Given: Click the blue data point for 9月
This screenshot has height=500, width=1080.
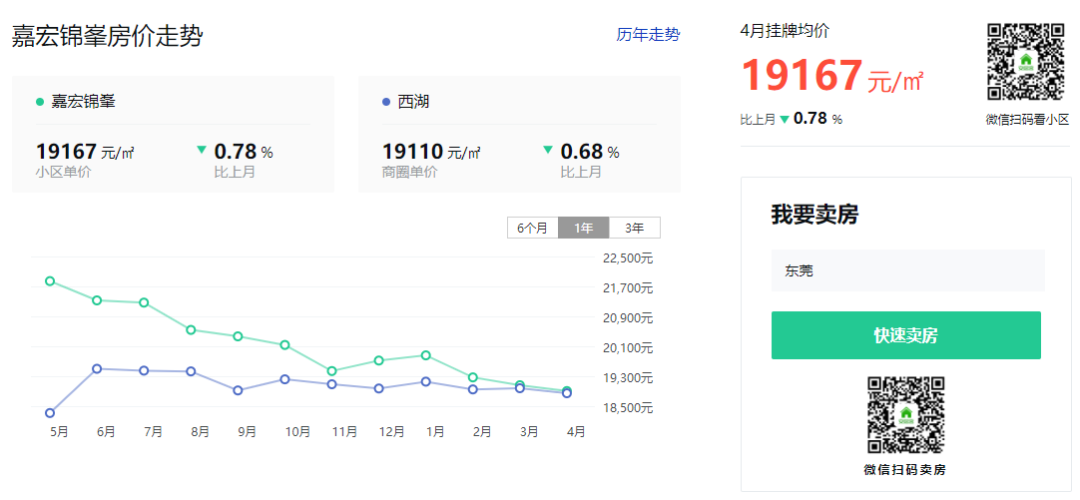Looking at the screenshot, I should pyautogui.click(x=238, y=390).
